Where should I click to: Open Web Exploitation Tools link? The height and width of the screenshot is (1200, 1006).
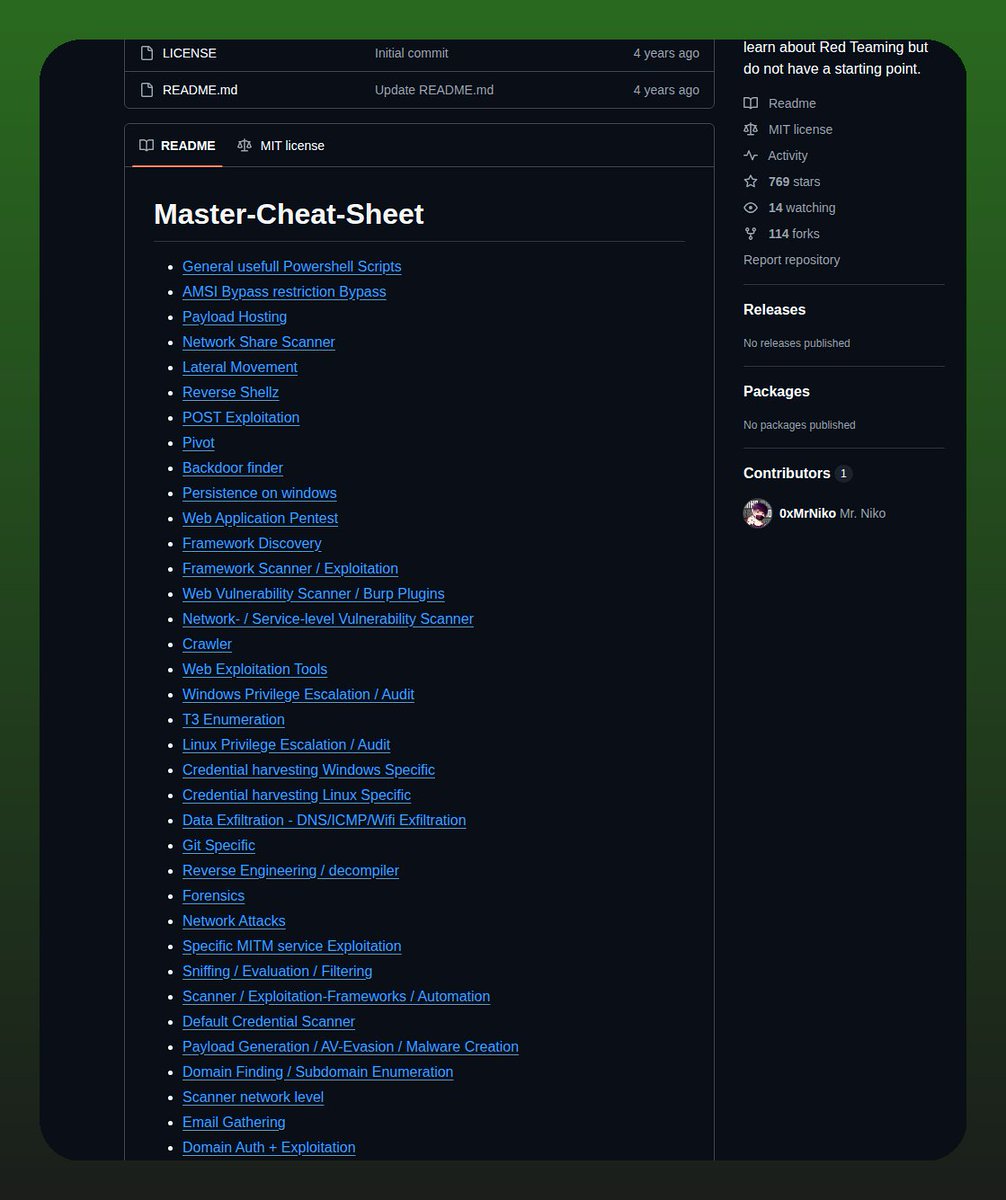coord(255,669)
